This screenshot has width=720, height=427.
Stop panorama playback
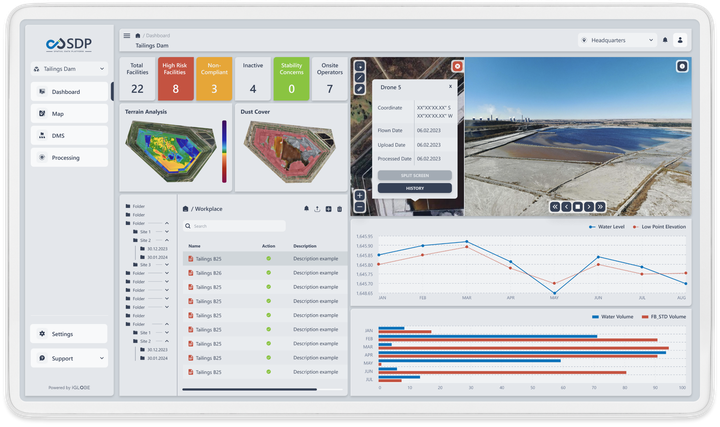coord(578,207)
